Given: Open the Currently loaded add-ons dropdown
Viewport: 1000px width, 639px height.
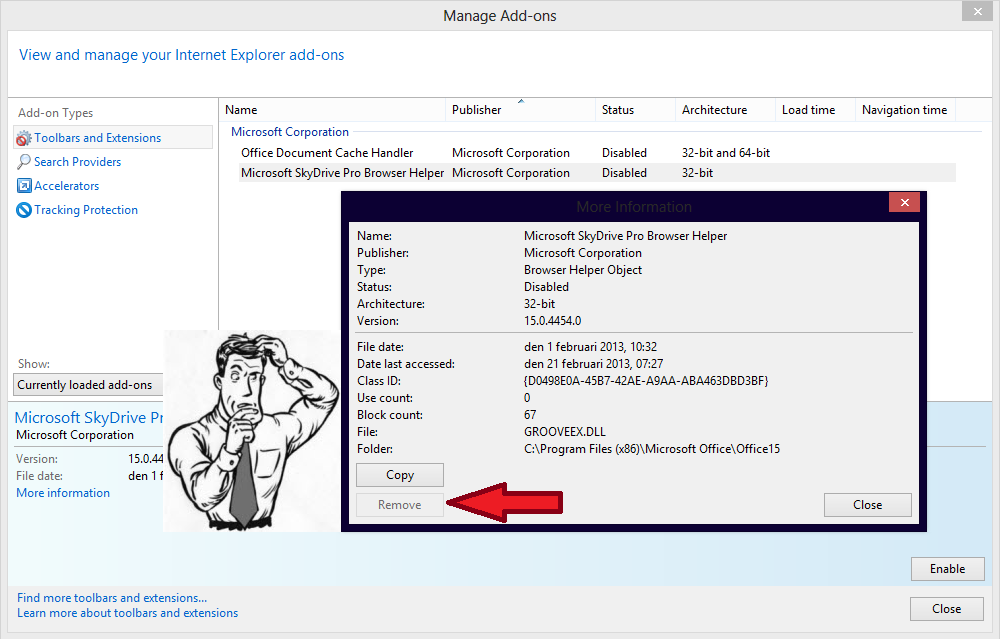Looking at the screenshot, I should (88, 385).
